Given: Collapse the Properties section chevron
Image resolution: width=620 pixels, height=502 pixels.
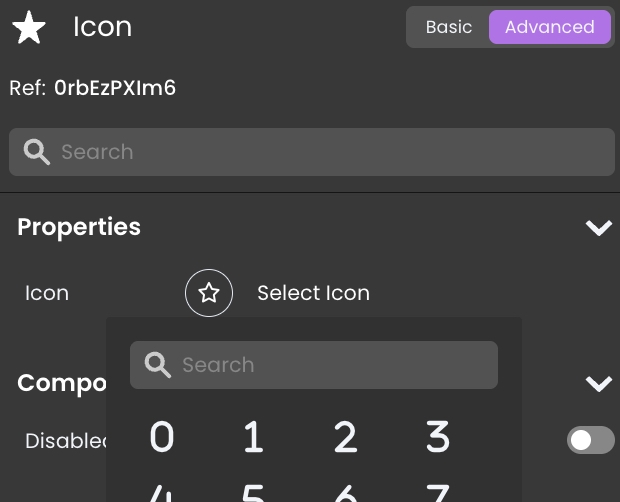Looking at the screenshot, I should tap(598, 228).
